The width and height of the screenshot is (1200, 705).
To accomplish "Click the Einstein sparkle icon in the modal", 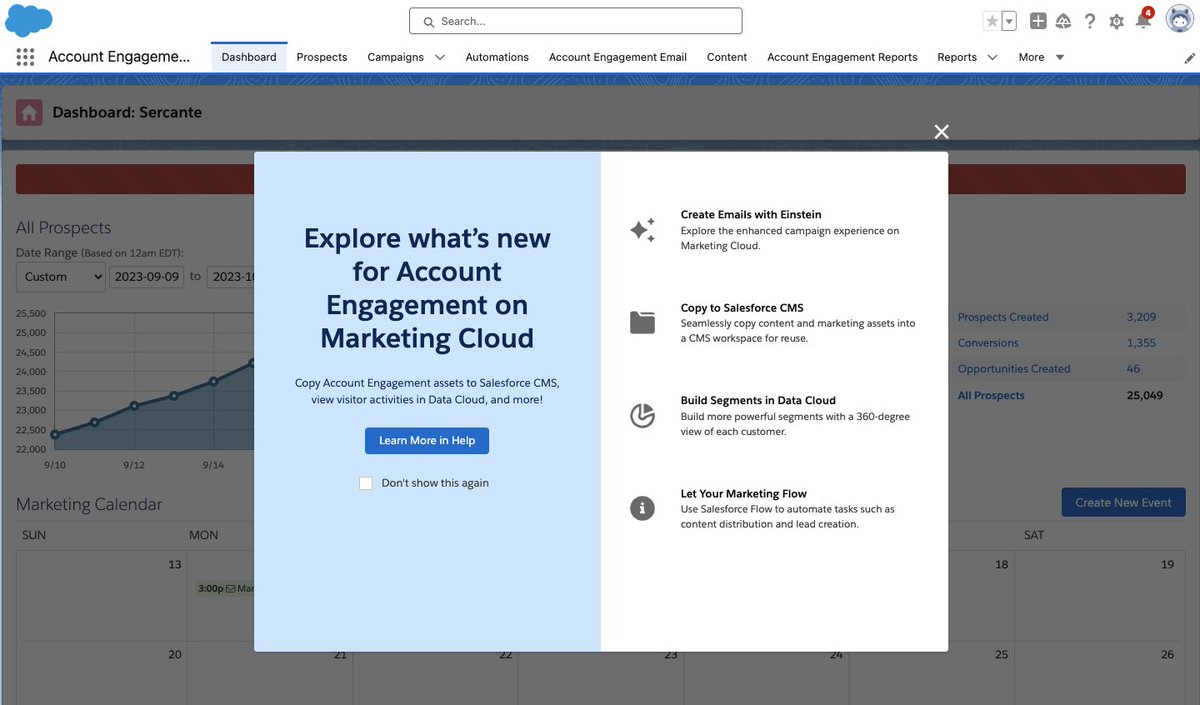I will coord(643,229).
